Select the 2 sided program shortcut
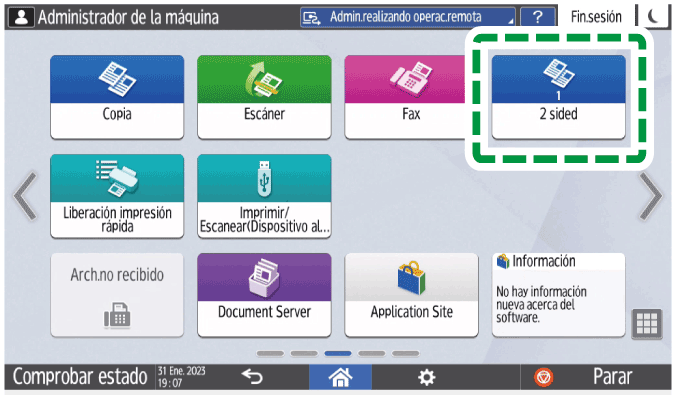This screenshot has height=401, width=675. coord(559,97)
